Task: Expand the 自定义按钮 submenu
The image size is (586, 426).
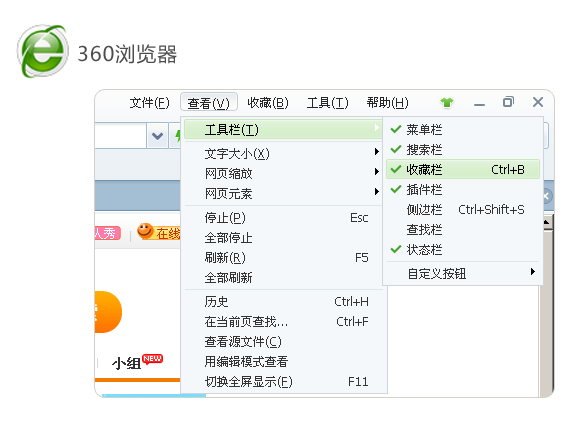Action: coord(463,273)
